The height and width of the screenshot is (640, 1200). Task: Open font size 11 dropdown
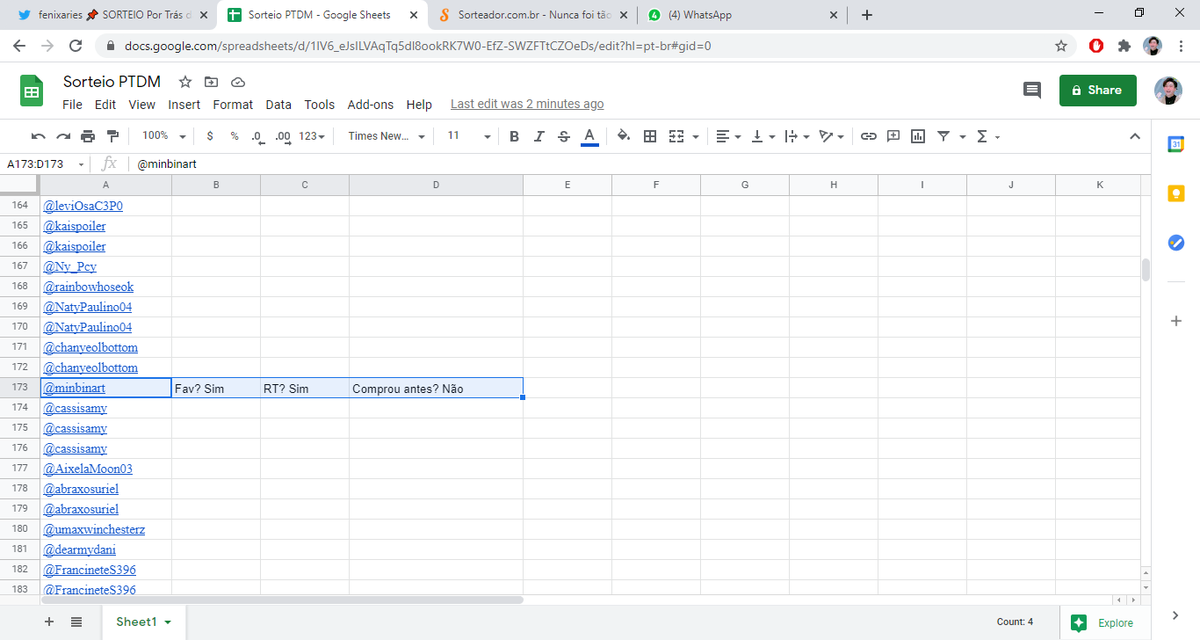(469, 136)
